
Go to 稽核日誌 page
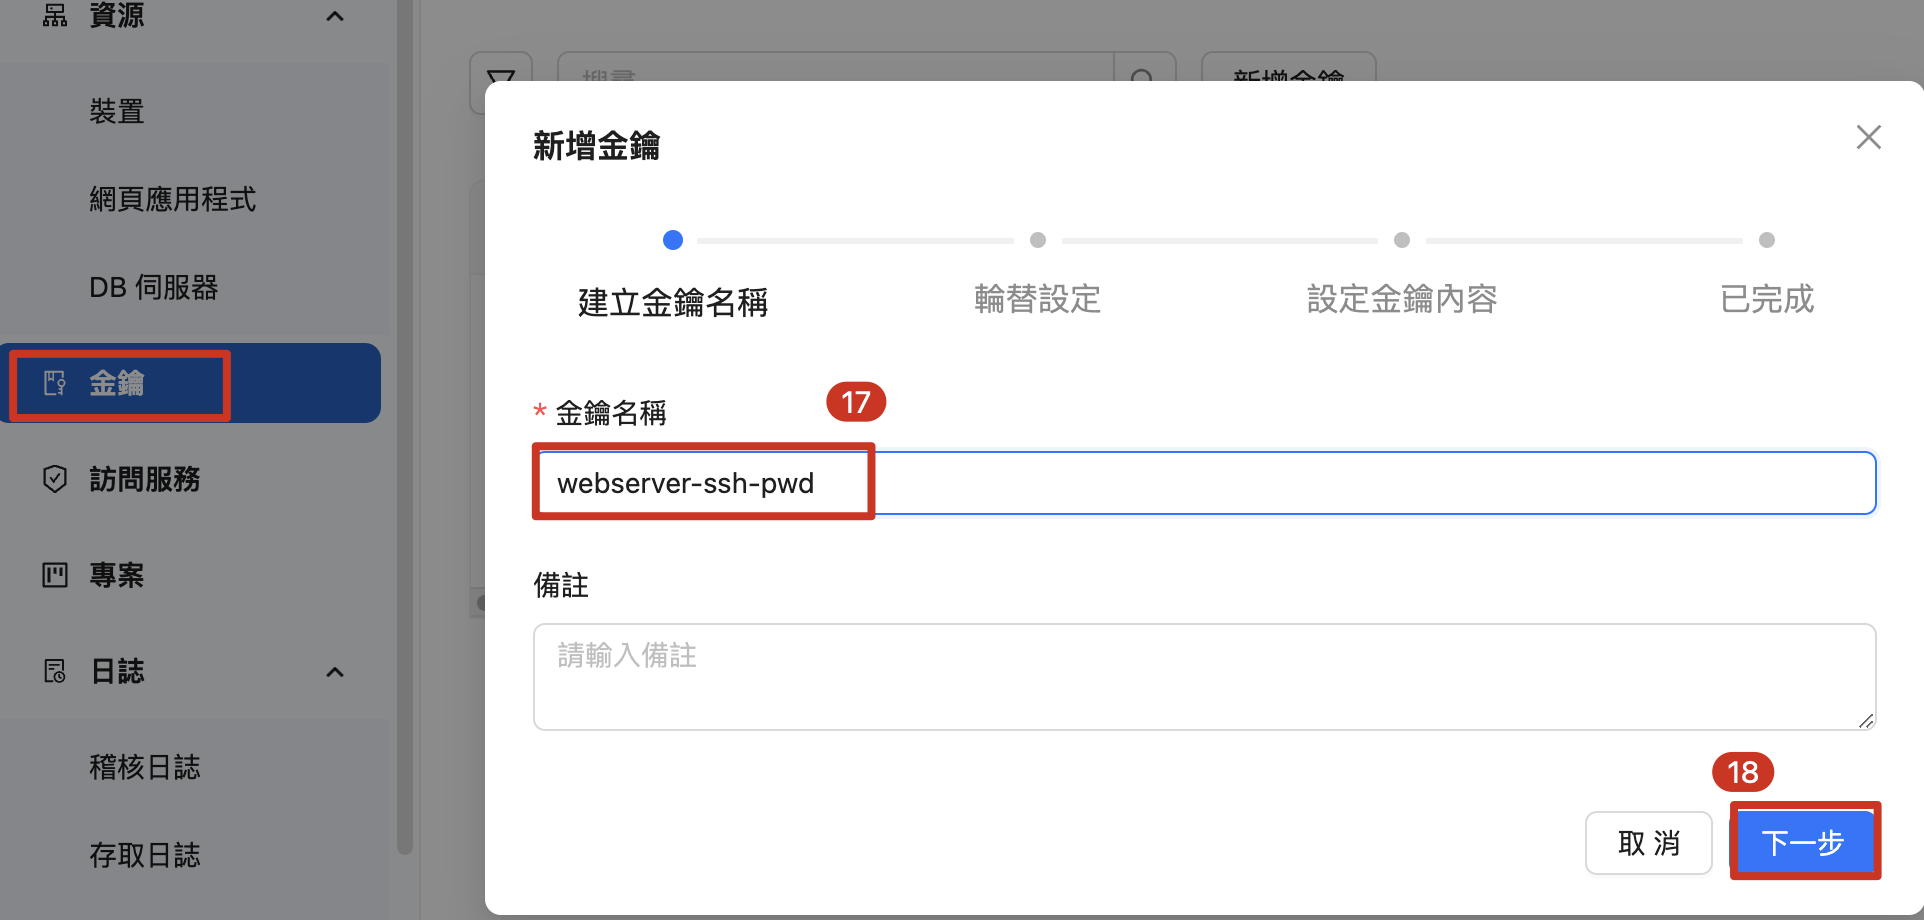(x=145, y=767)
